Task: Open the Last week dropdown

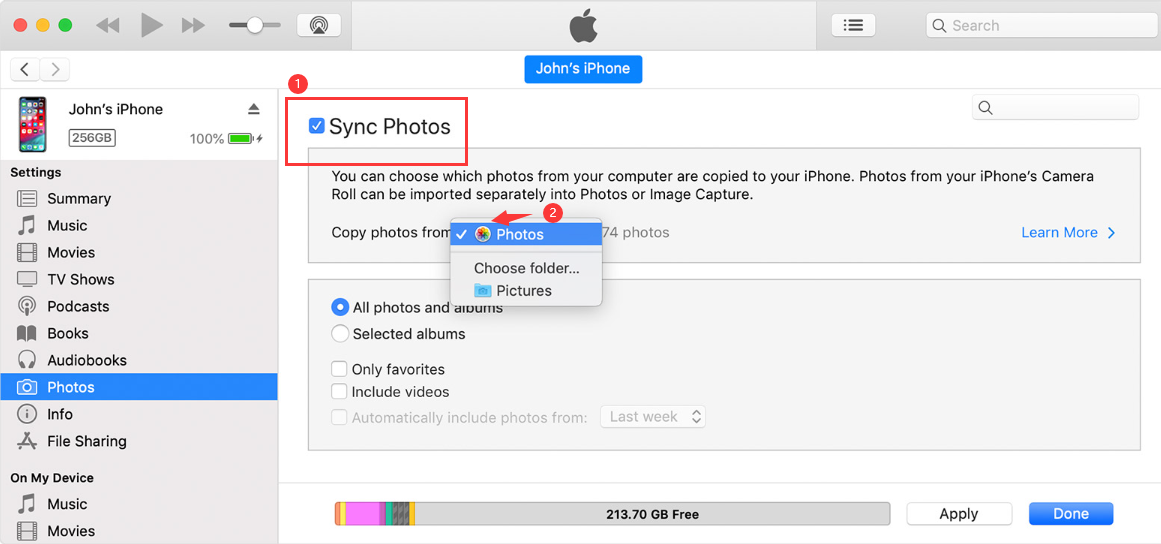Action: point(653,417)
